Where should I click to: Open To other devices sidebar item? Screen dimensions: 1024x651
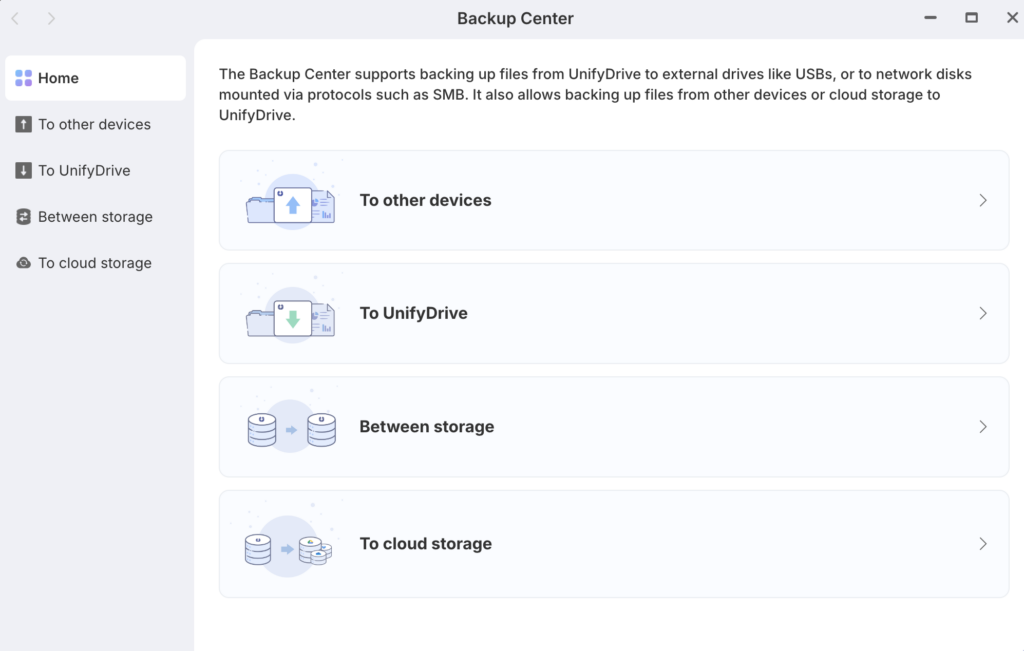click(x=94, y=125)
